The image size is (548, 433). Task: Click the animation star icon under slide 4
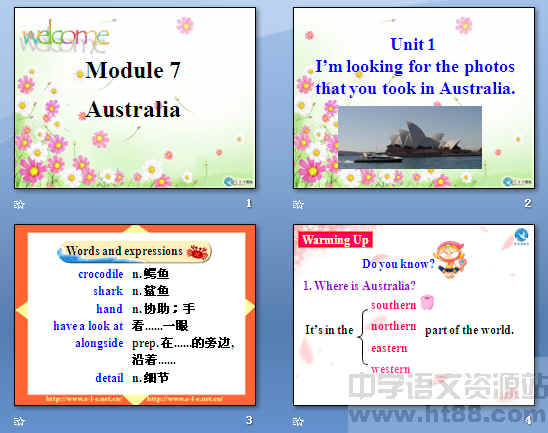[x=298, y=421]
